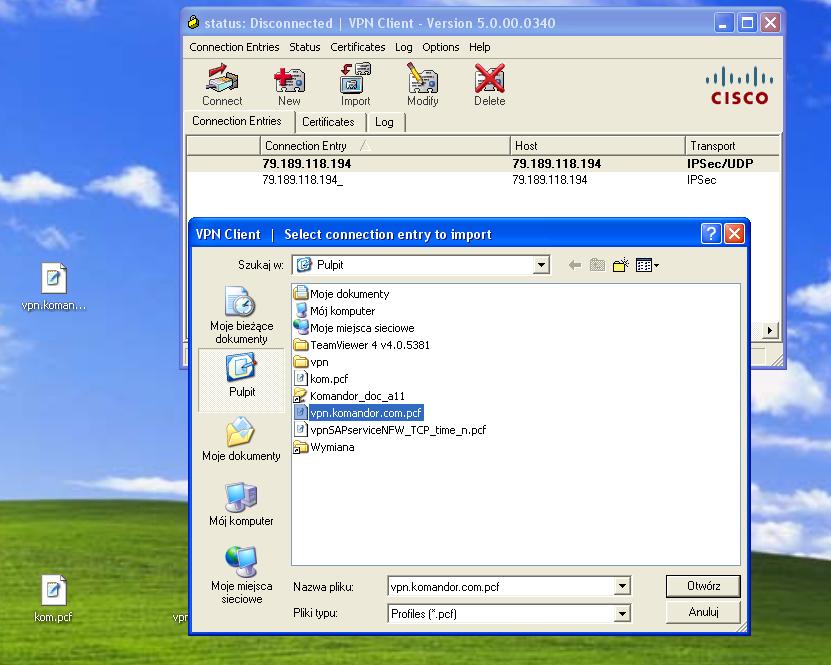
Task: Click the Transport column header
Action: click(x=732, y=145)
